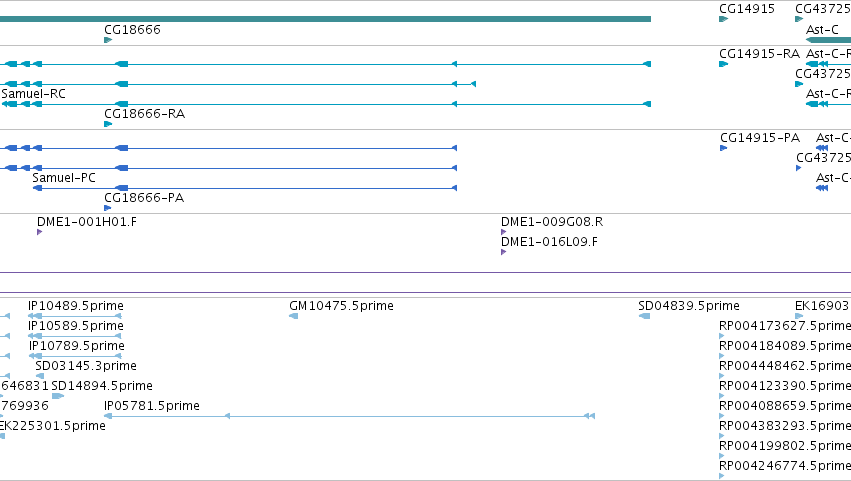Click the long teal gene bar
851x481 pixels.
pyautogui.click(x=325, y=19)
